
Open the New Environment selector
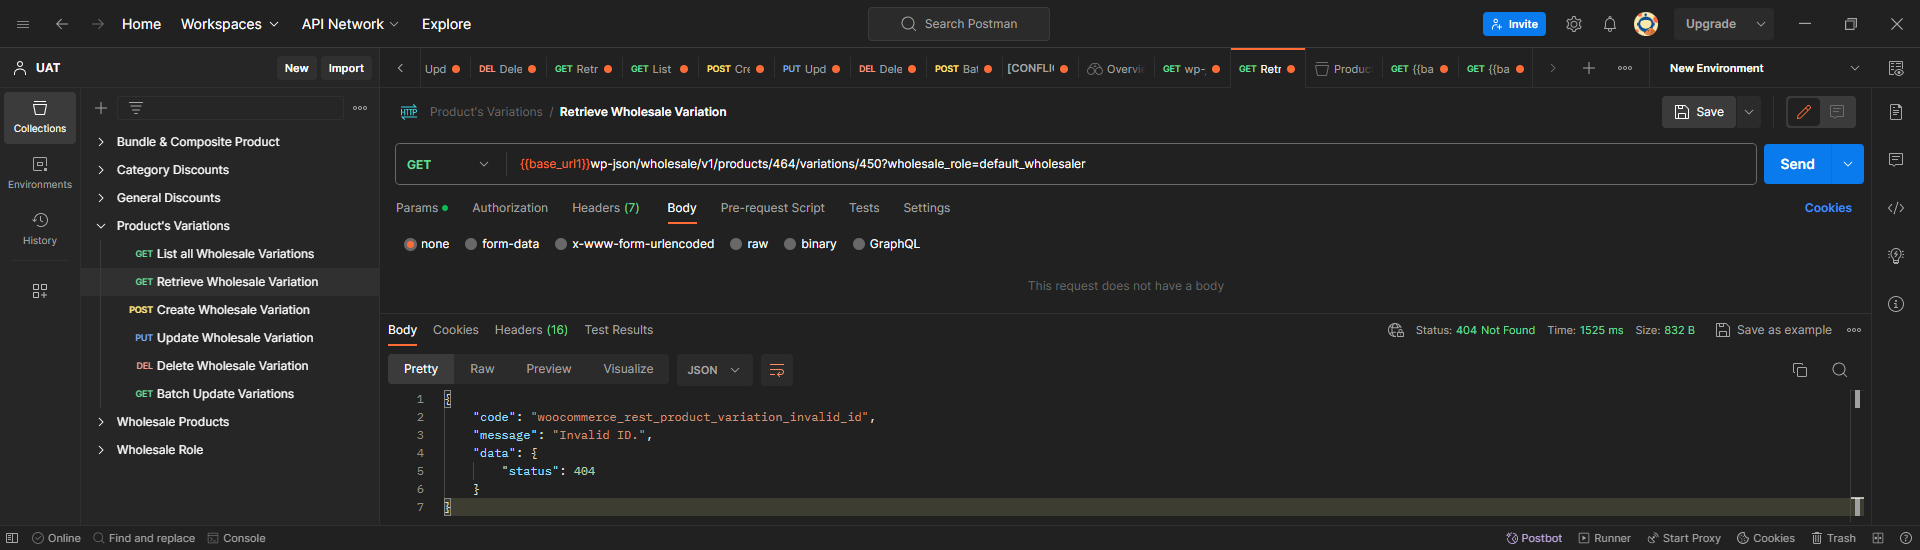point(1764,68)
